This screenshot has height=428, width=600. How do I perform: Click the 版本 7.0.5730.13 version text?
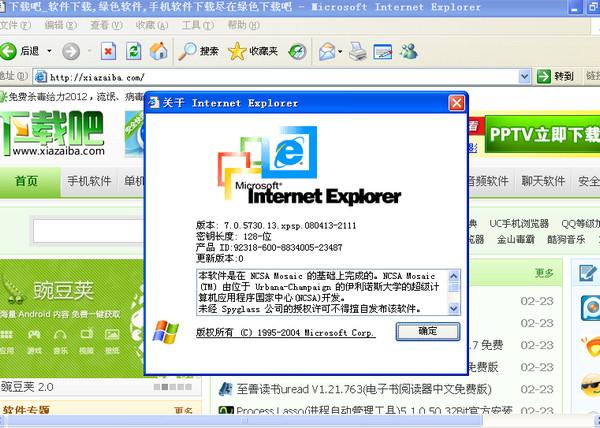276,225
